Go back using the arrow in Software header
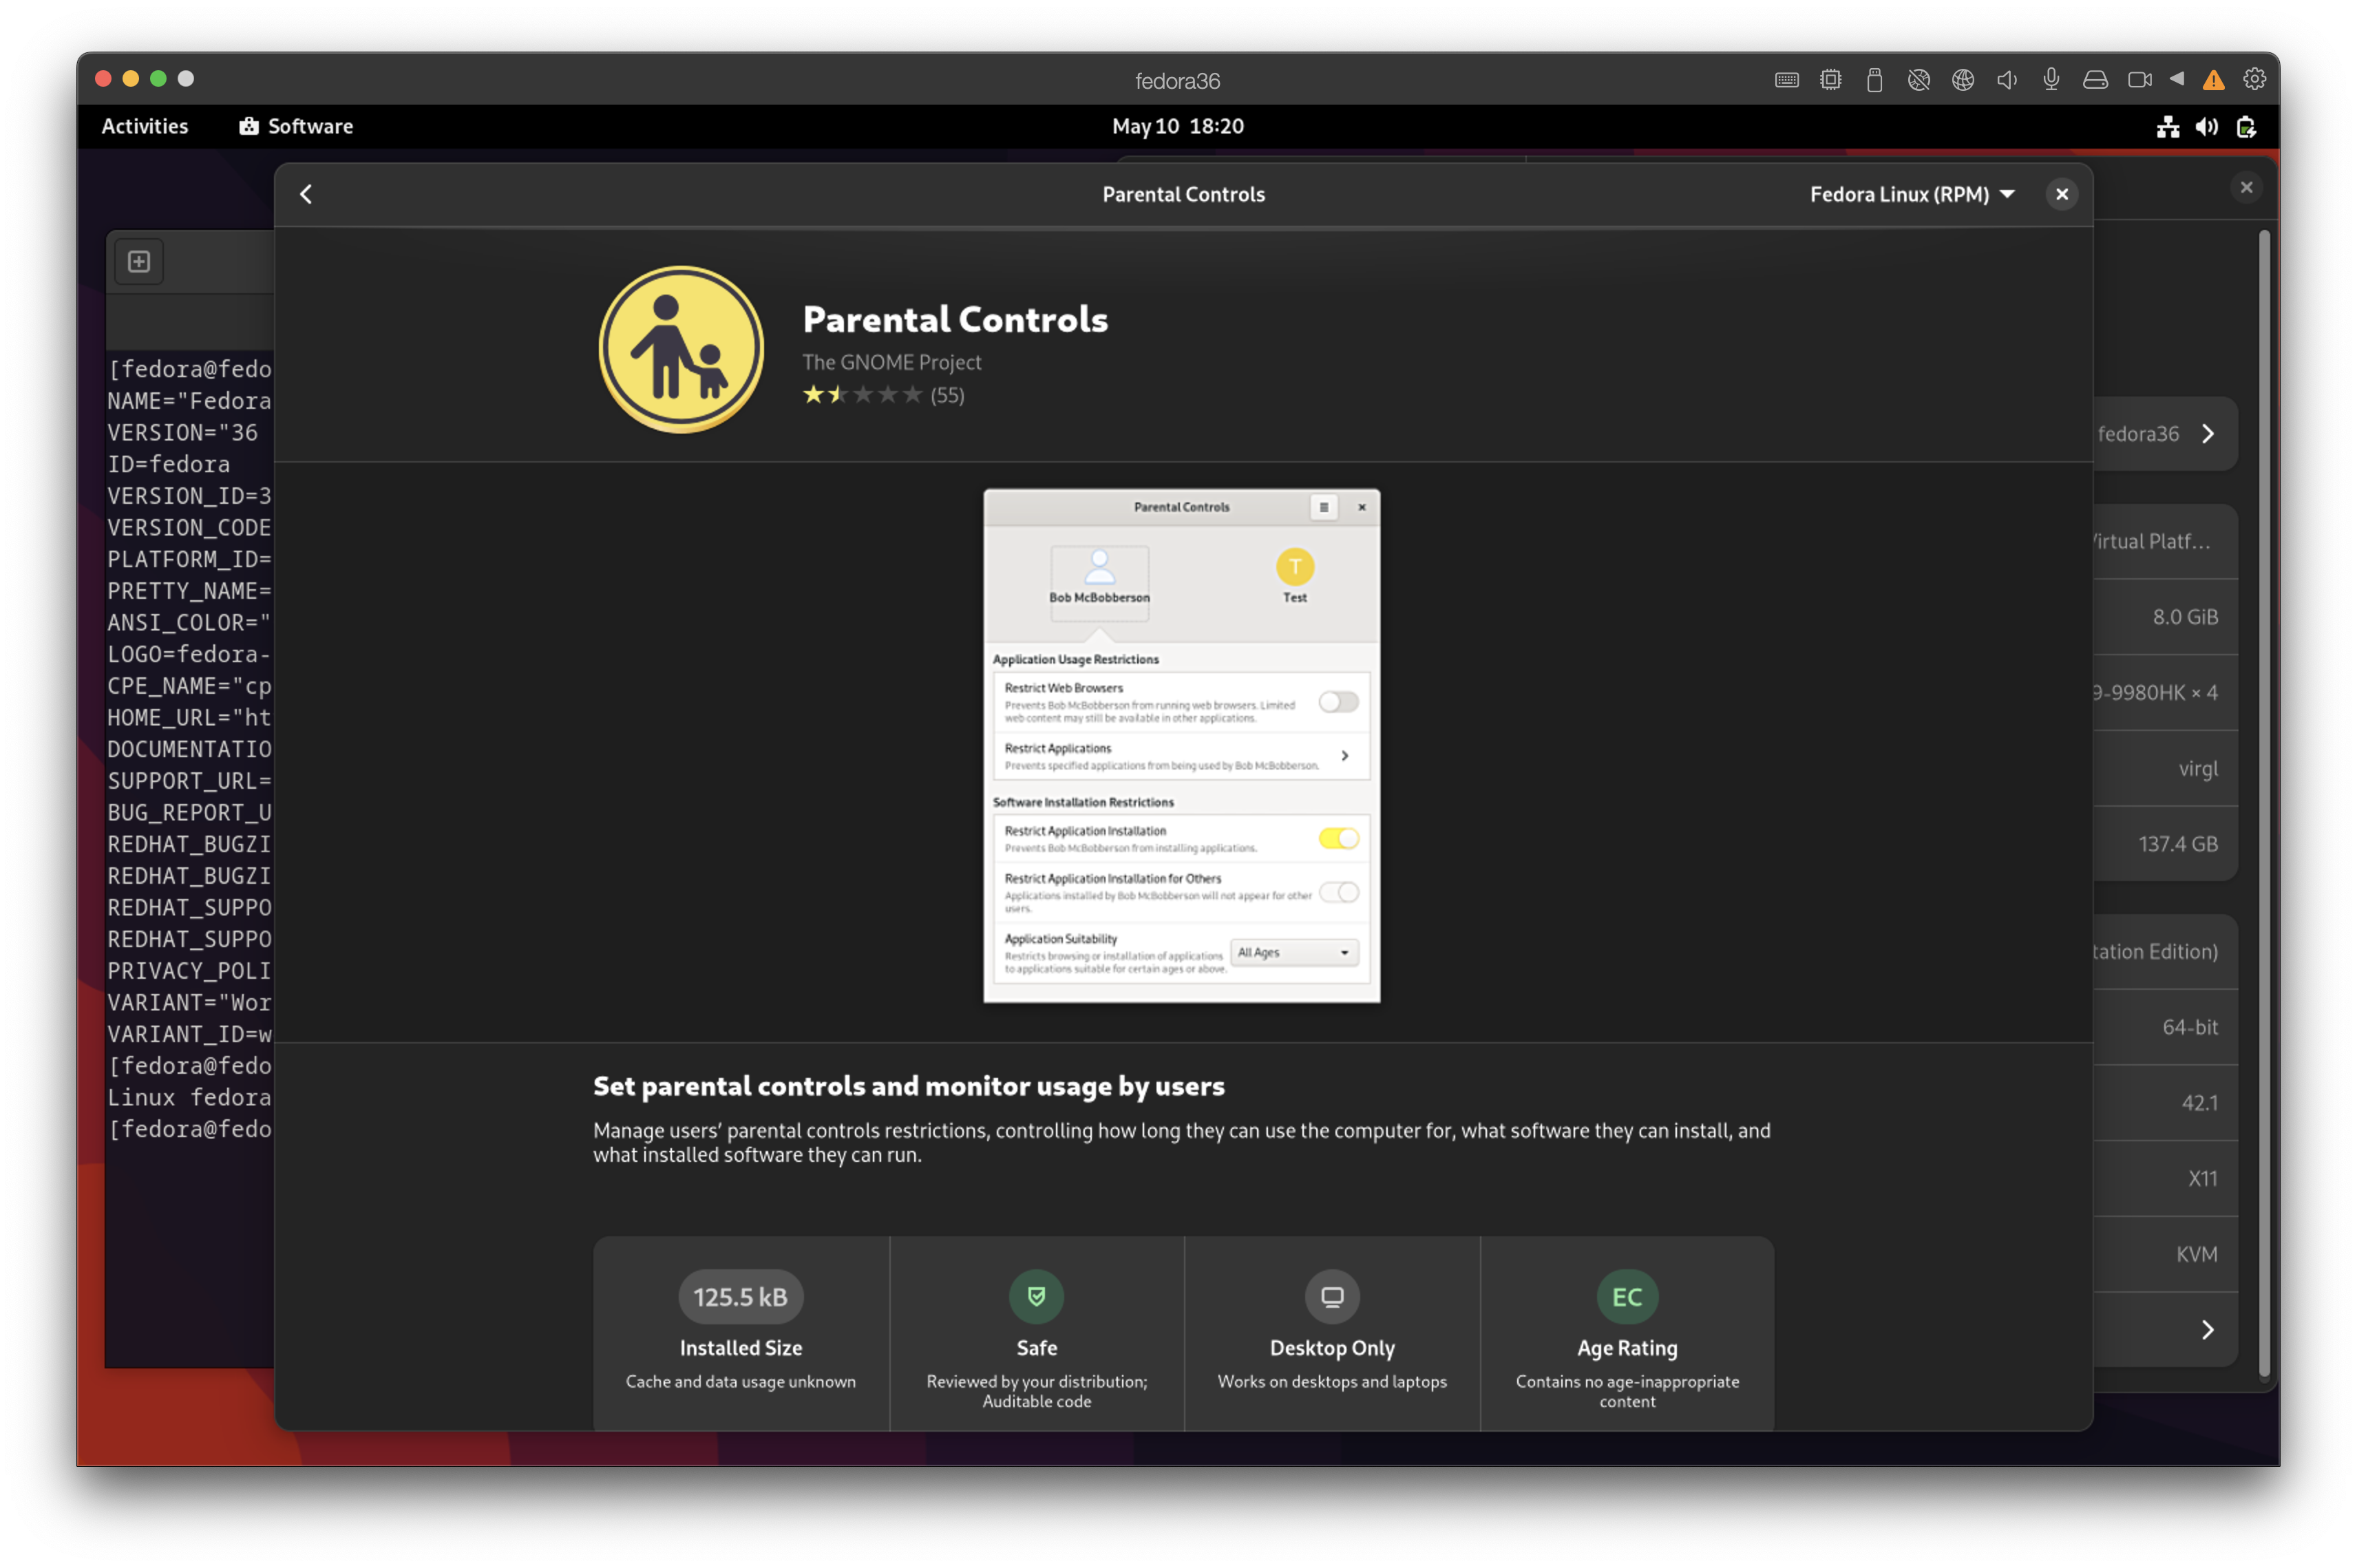This screenshot has width=2357, height=1568. click(306, 194)
